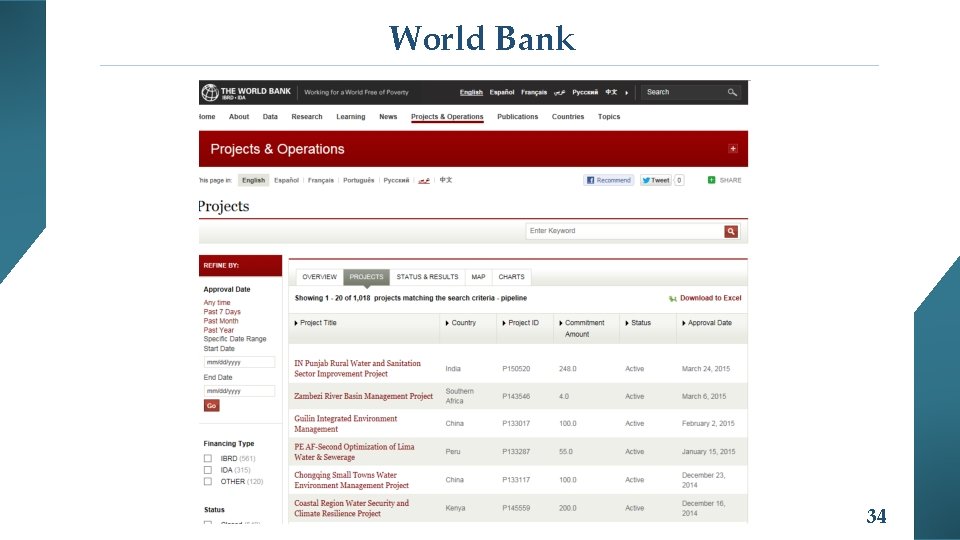Click the End Date input field
The image size is (960, 540).
[x=239, y=391]
